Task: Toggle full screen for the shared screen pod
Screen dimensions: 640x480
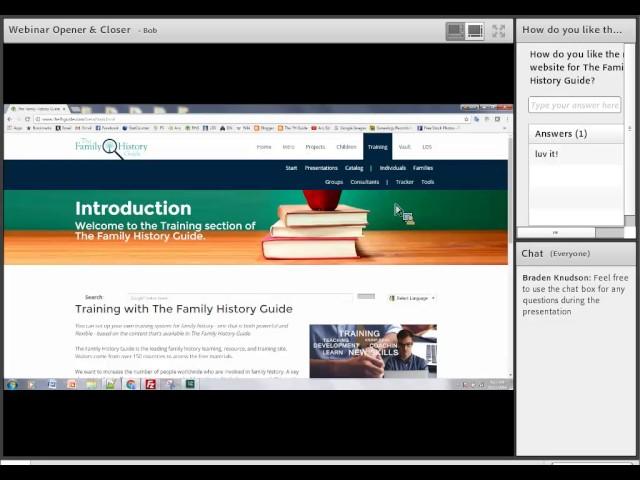Action: pyautogui.click(x=498, y=31)
